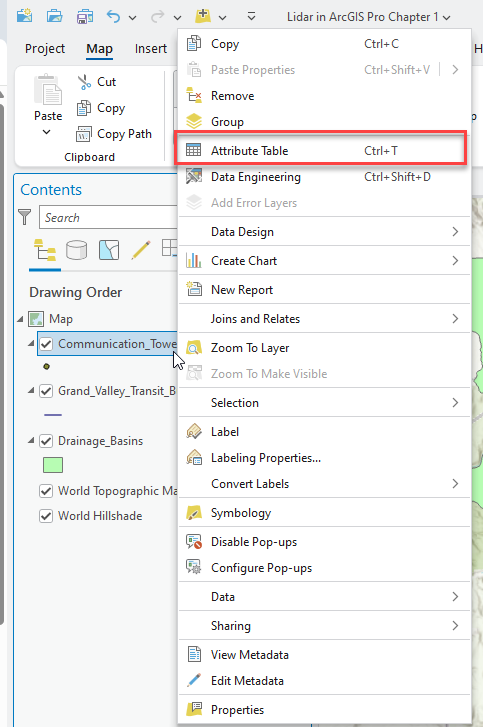Choose Copy from the context menu
Image resolution: width=483 pixels, height=727 pixels.
point(324,44)
